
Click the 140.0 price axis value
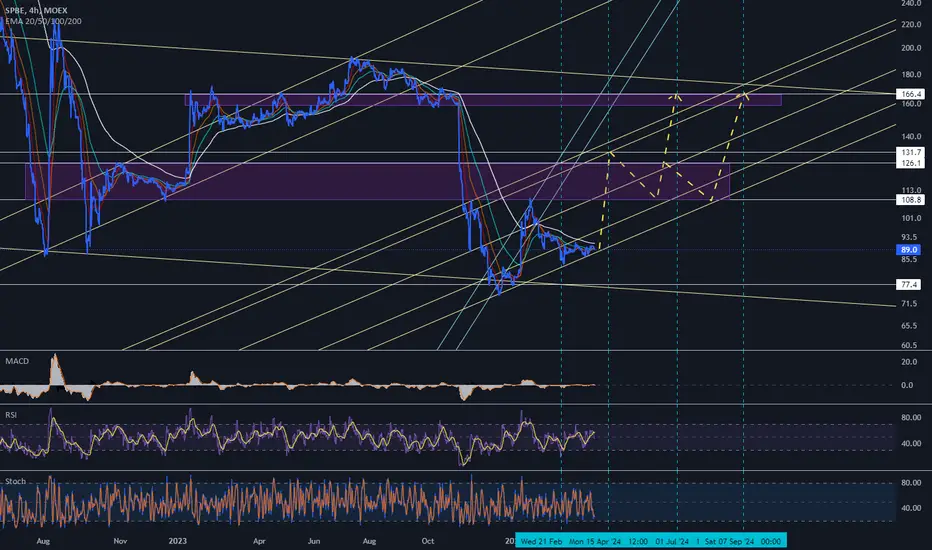911,136
